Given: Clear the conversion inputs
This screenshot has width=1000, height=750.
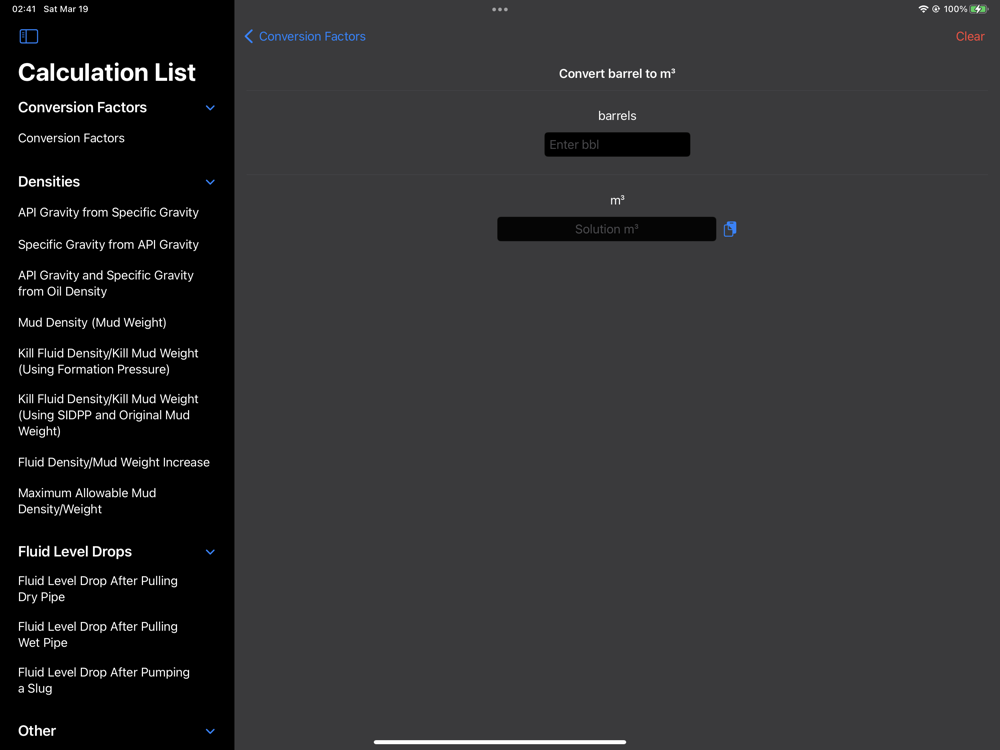Looking at the screenshot, I should [x=969, y=36].
